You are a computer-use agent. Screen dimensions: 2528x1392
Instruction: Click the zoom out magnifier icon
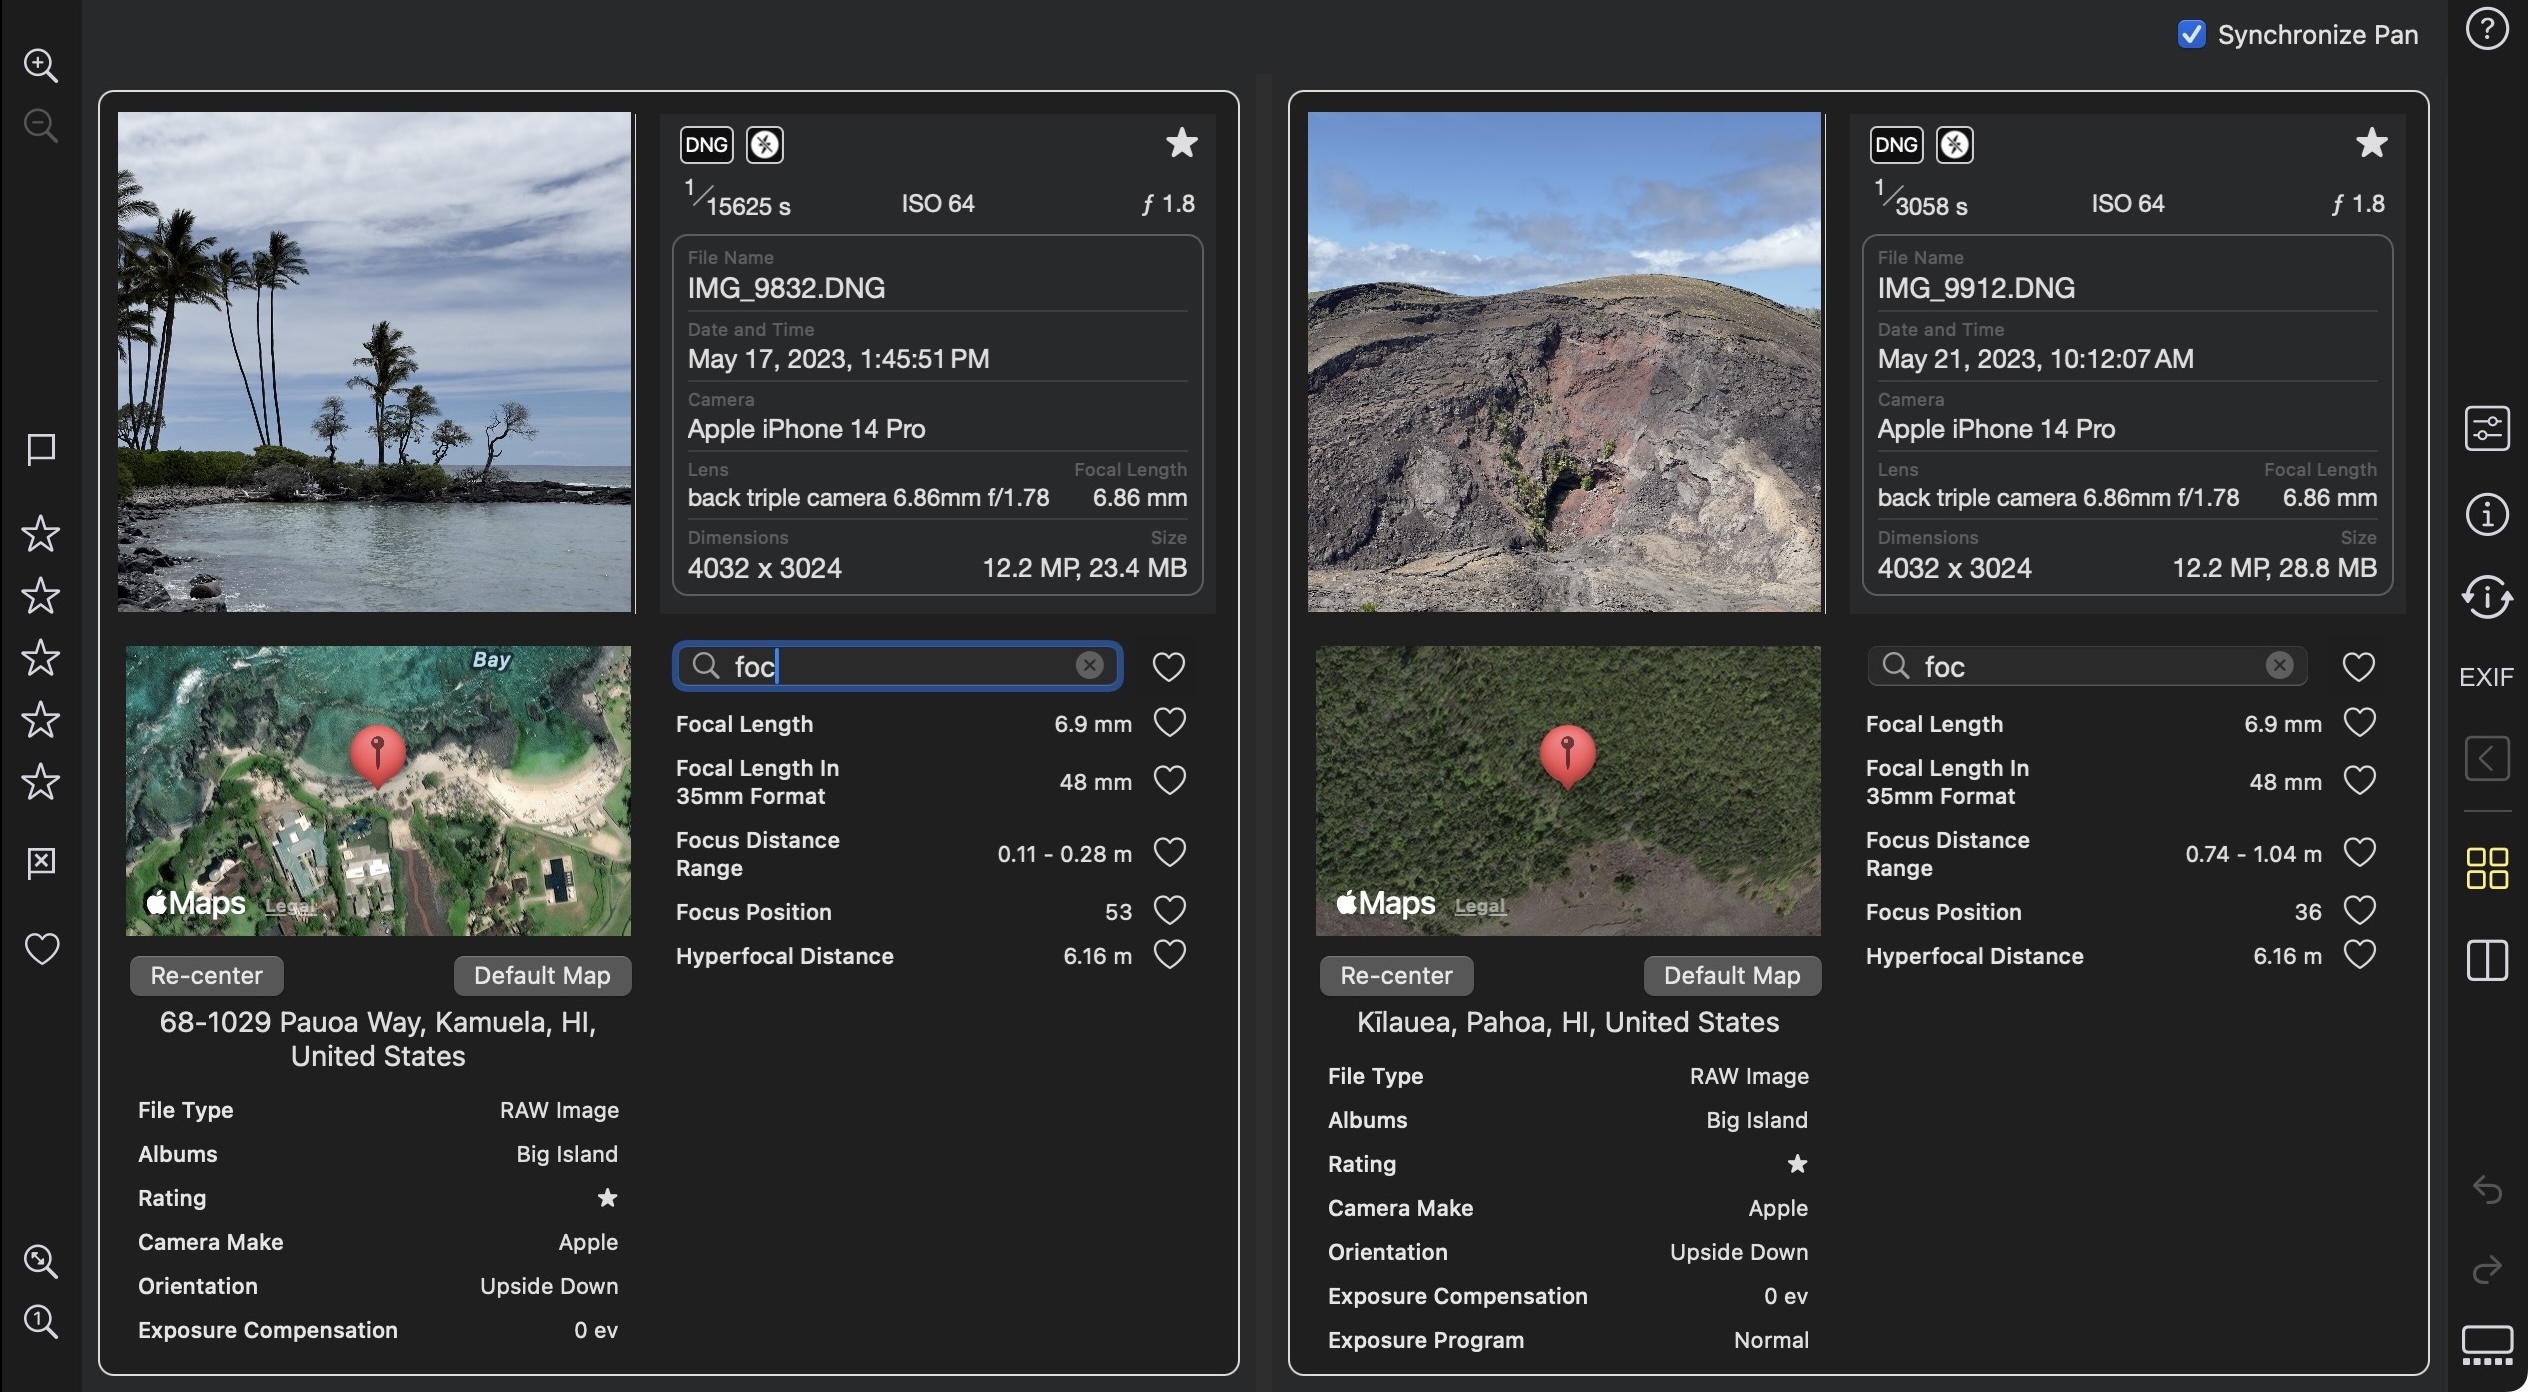(x=40, y=127)
